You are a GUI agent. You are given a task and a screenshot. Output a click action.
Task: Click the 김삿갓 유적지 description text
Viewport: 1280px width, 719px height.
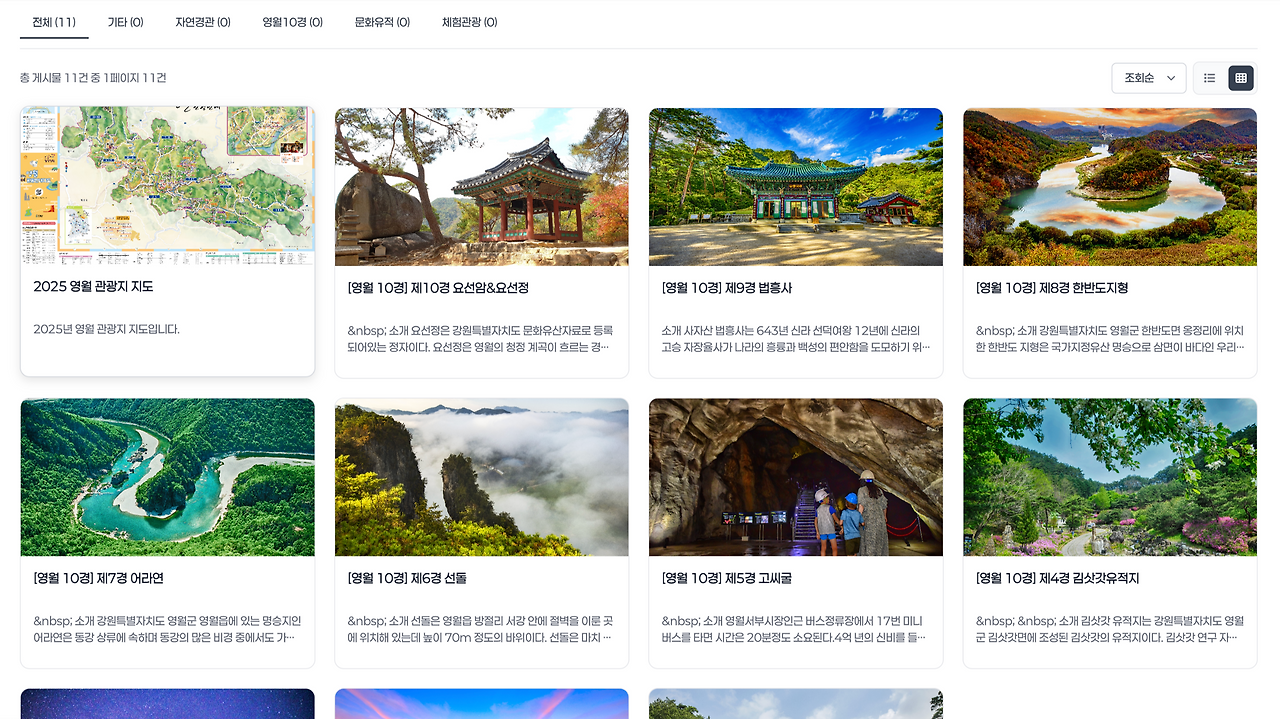coord(1110,629)
